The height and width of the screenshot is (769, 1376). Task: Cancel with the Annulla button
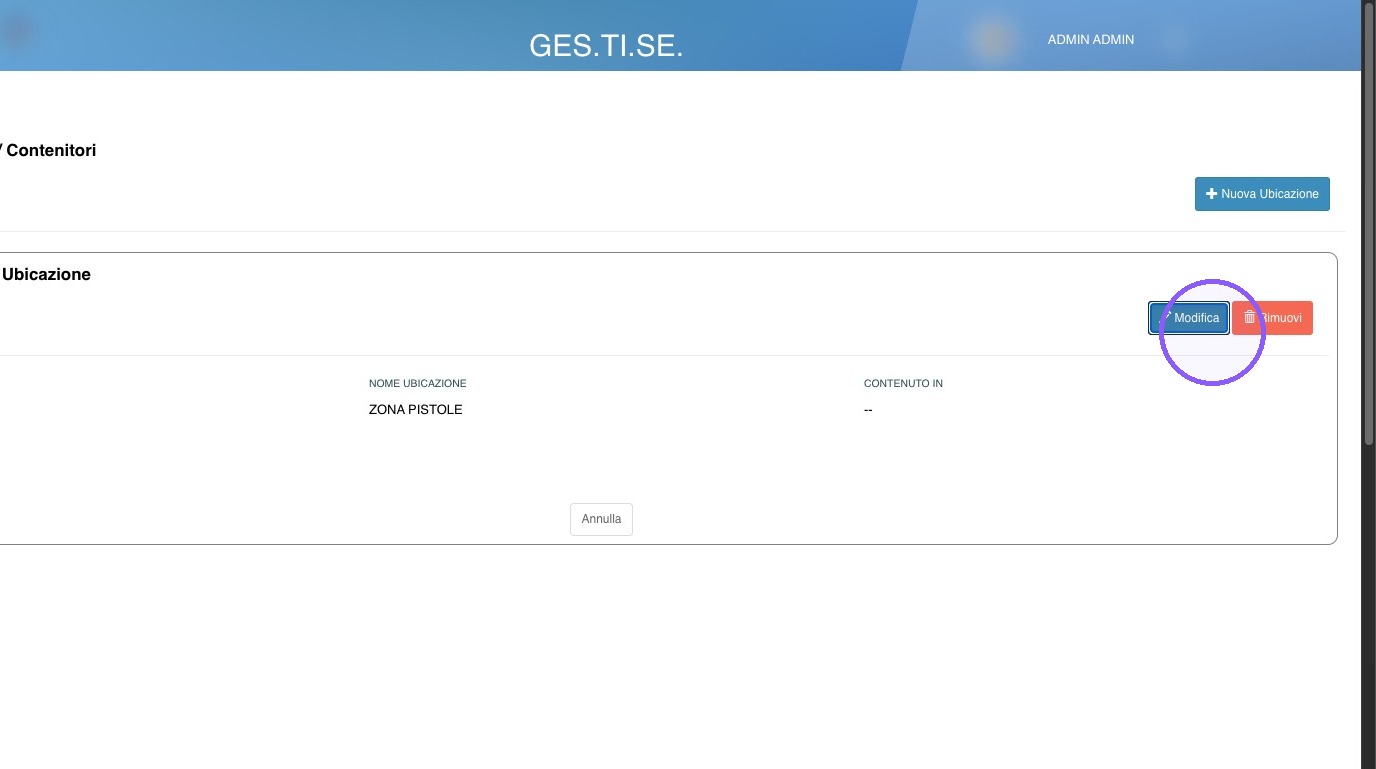tap(601, 519)
